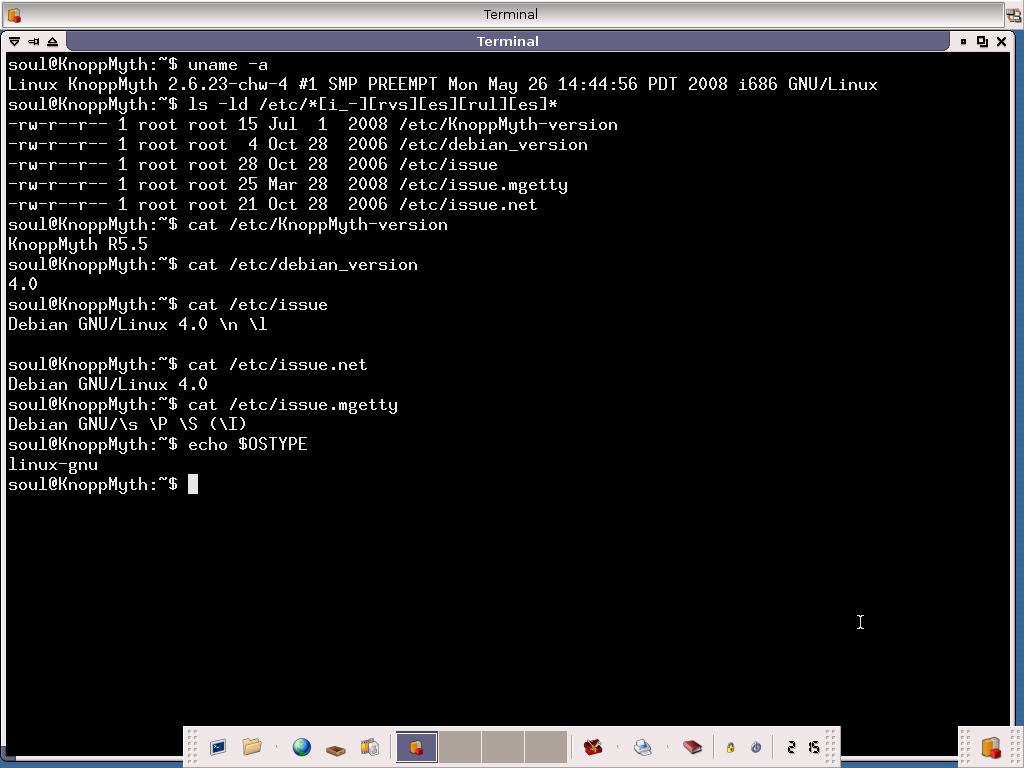Click the panel clock display
This screenshot has width=1024, height=768.
pyautogui.click(x=803, y=746)
